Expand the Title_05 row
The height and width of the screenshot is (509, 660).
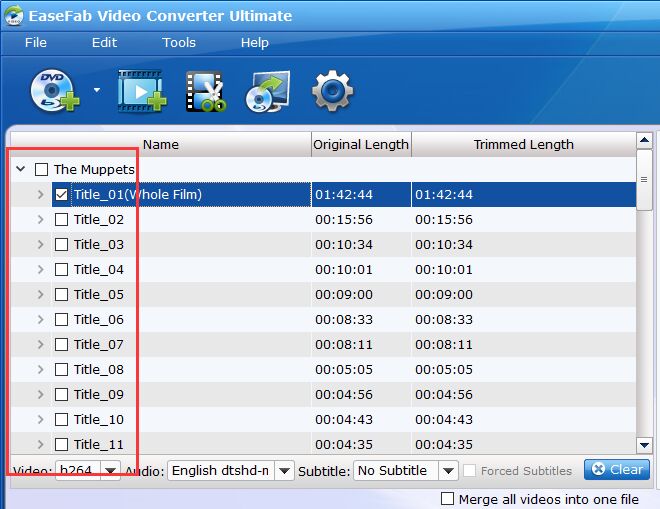[40, 294]
